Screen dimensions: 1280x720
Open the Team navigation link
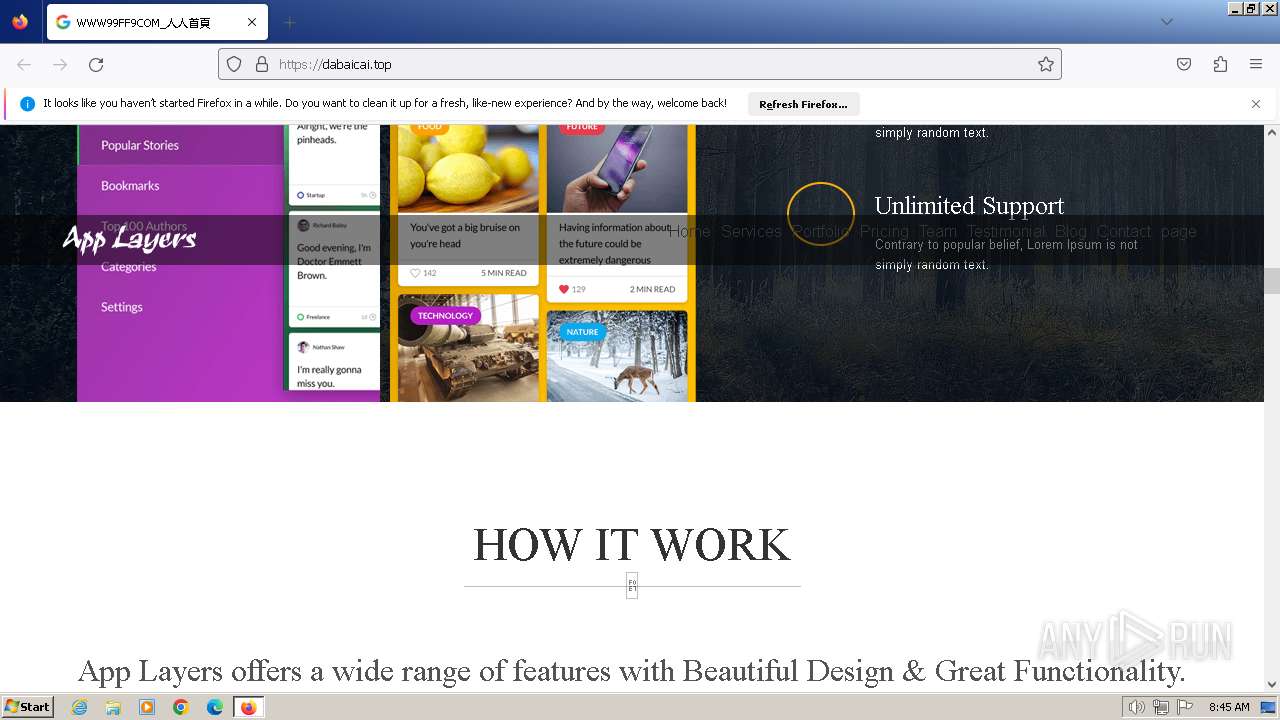938,231
